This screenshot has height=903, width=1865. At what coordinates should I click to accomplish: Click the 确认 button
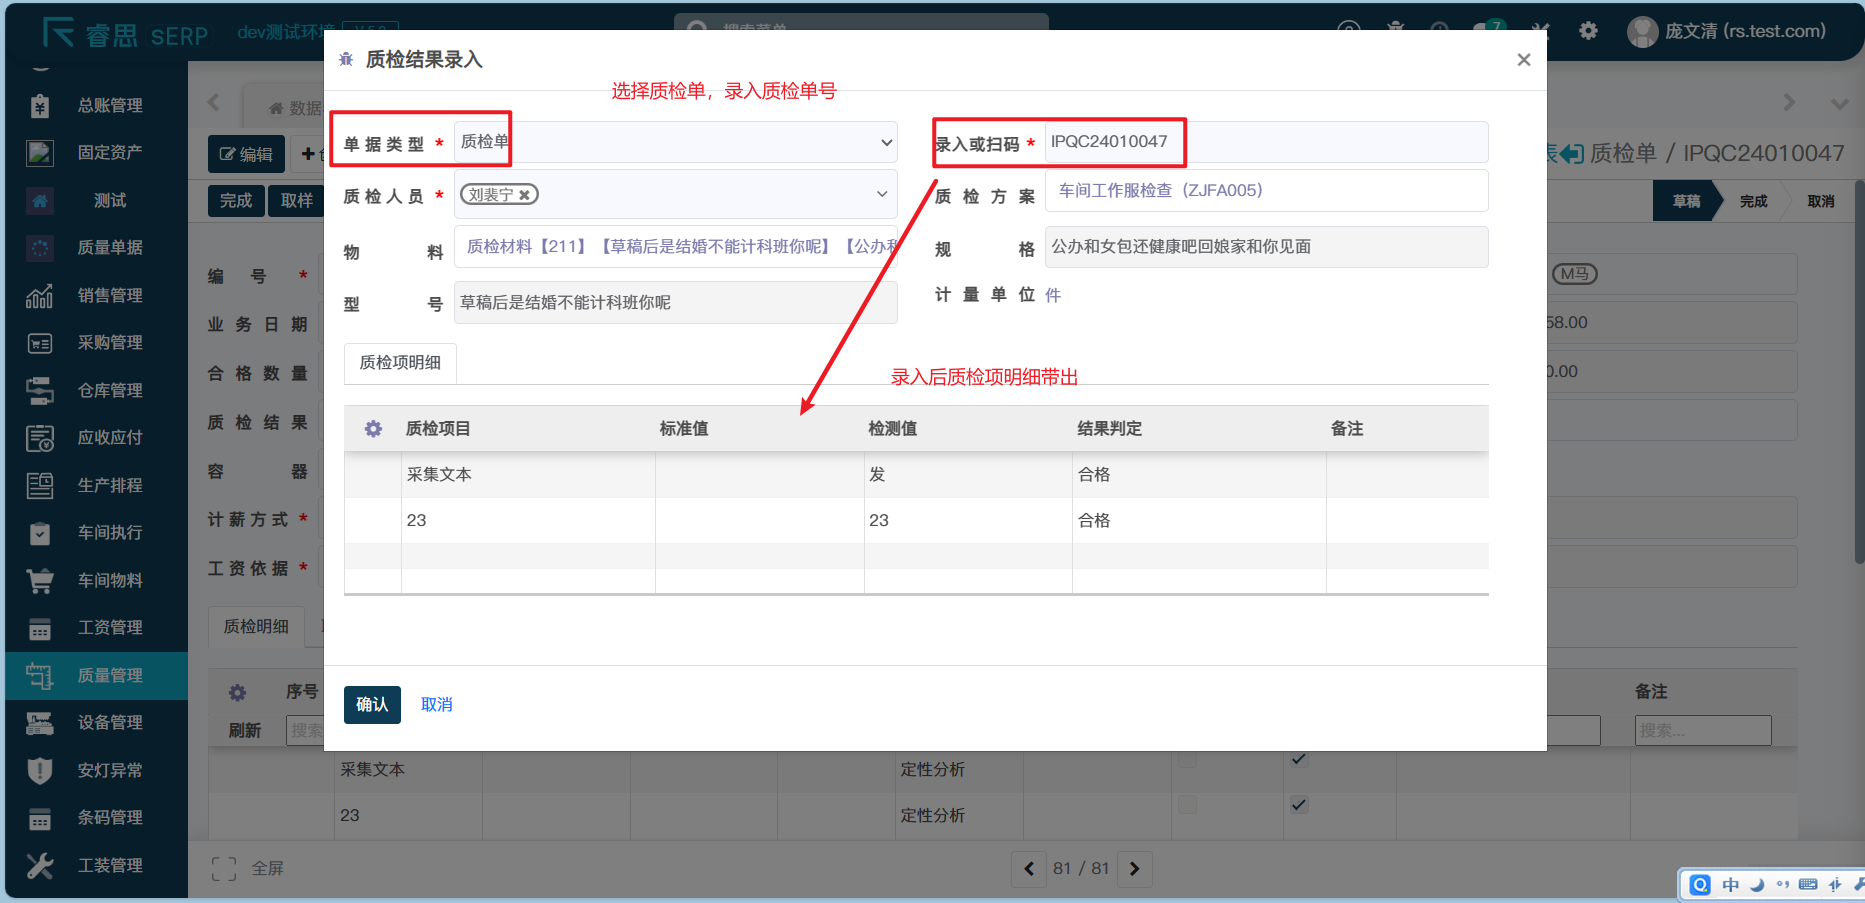point(372,705)
